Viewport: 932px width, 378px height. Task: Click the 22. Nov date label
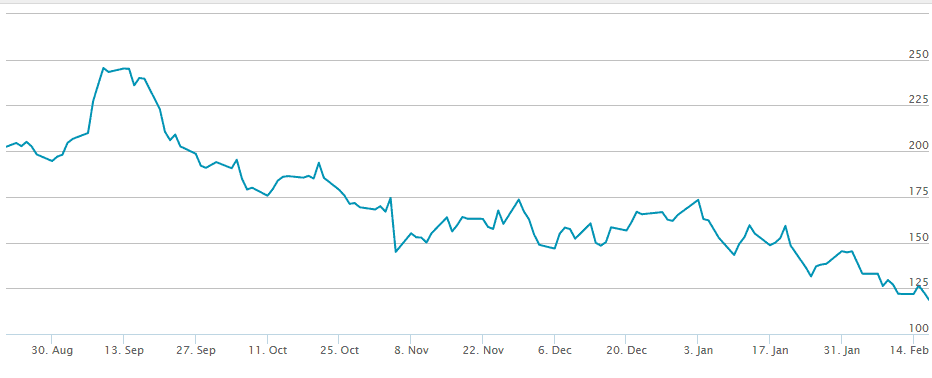pos(483,351)
